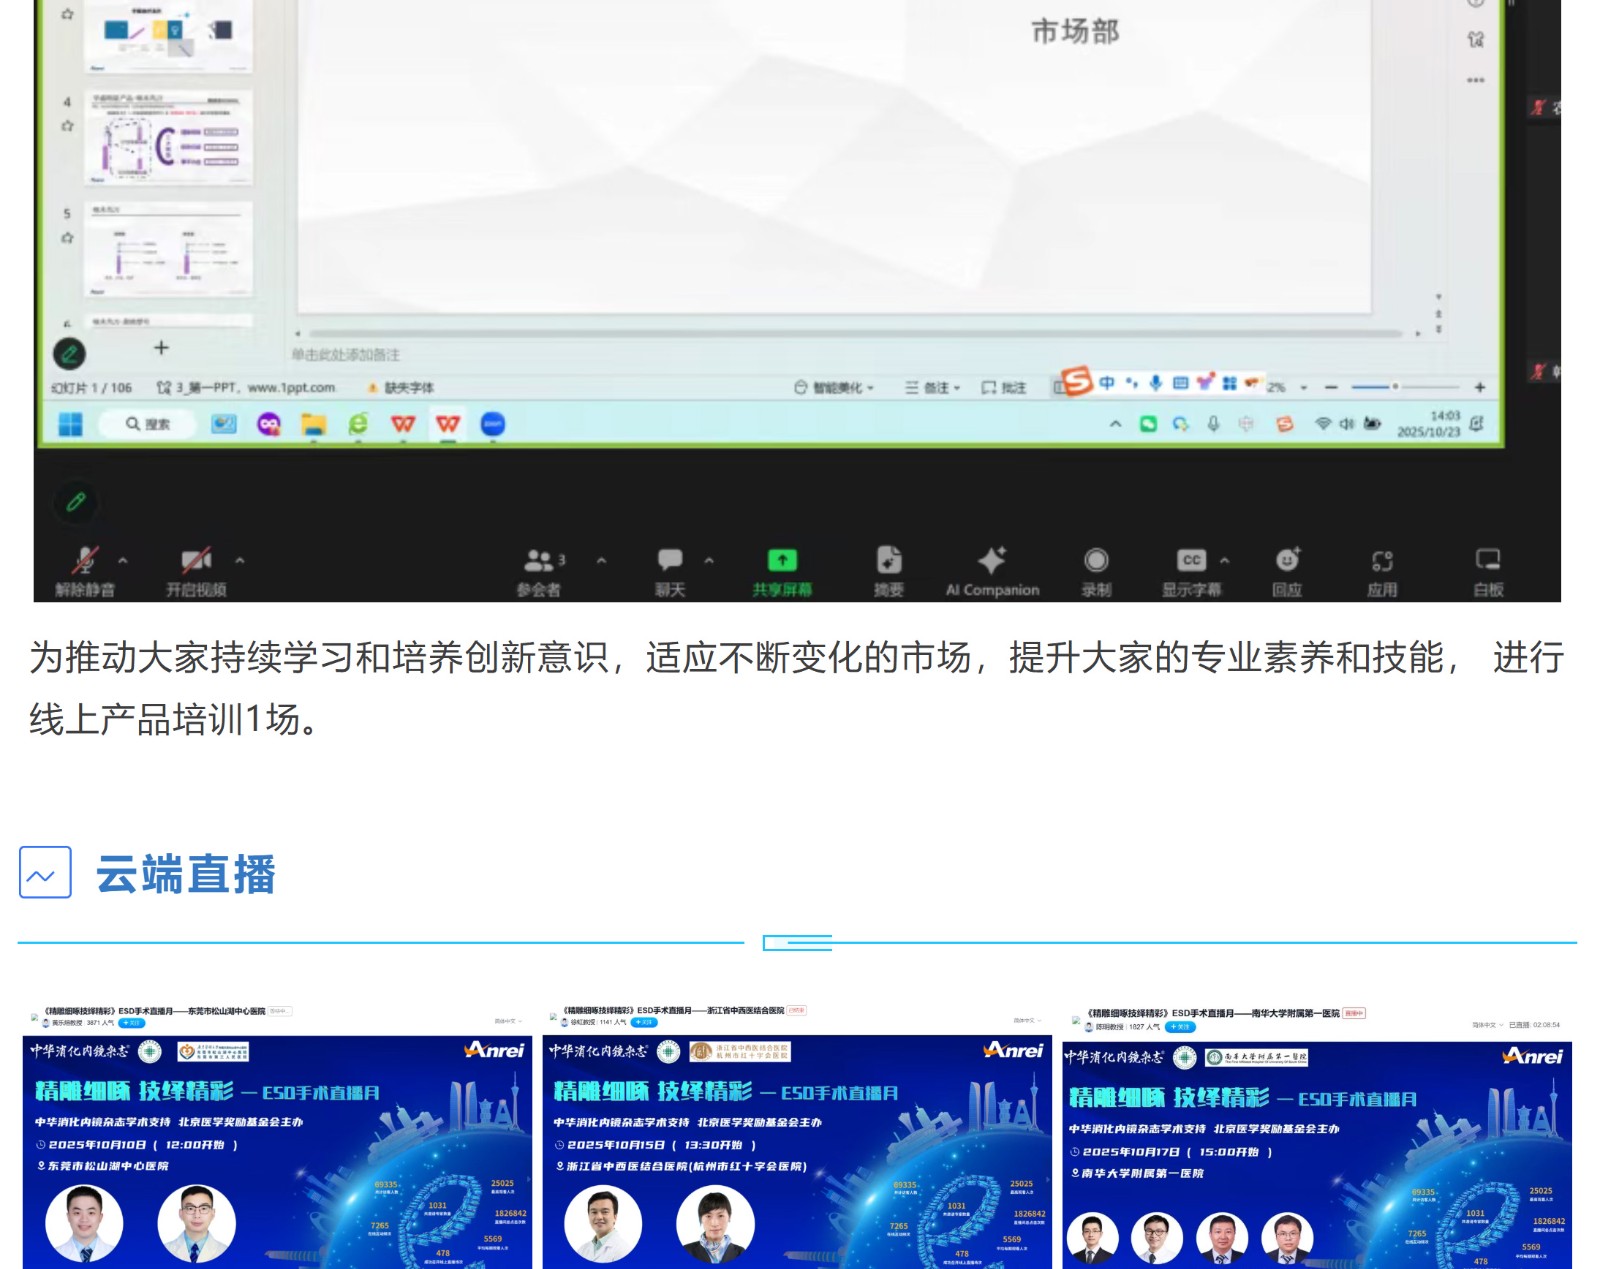The height and width of the screenshot is (1269, 1600).
Task: Start recording with 录制 button
Action: pyautogui.click(x=1096, y=561)
